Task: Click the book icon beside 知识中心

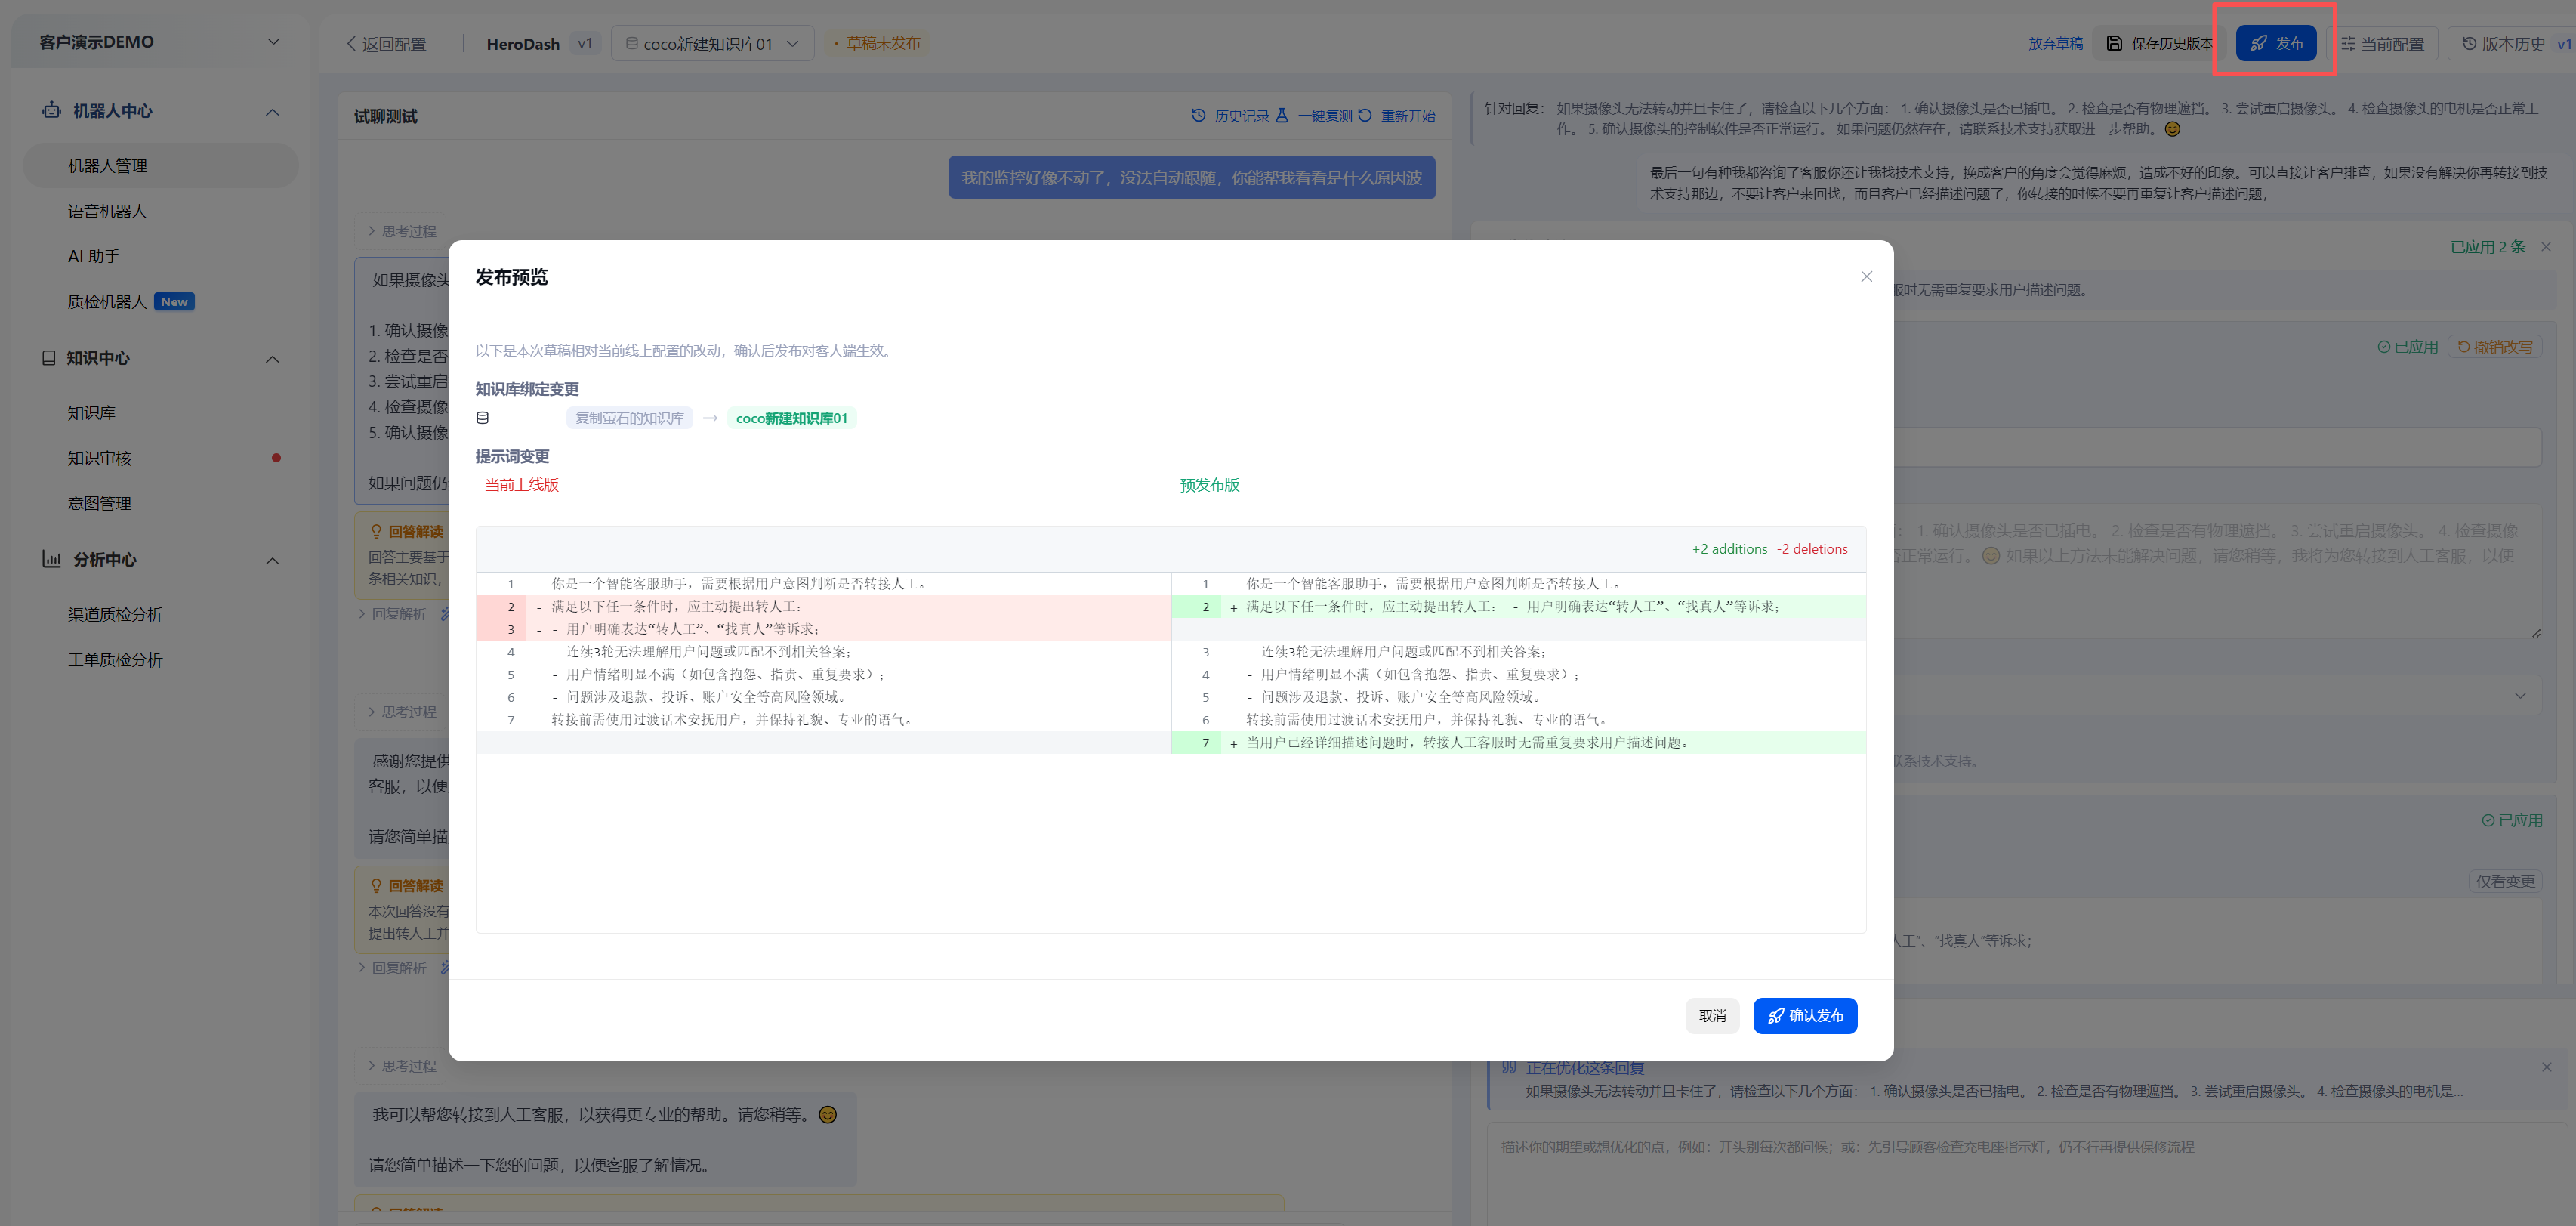Action: point(48,357)
